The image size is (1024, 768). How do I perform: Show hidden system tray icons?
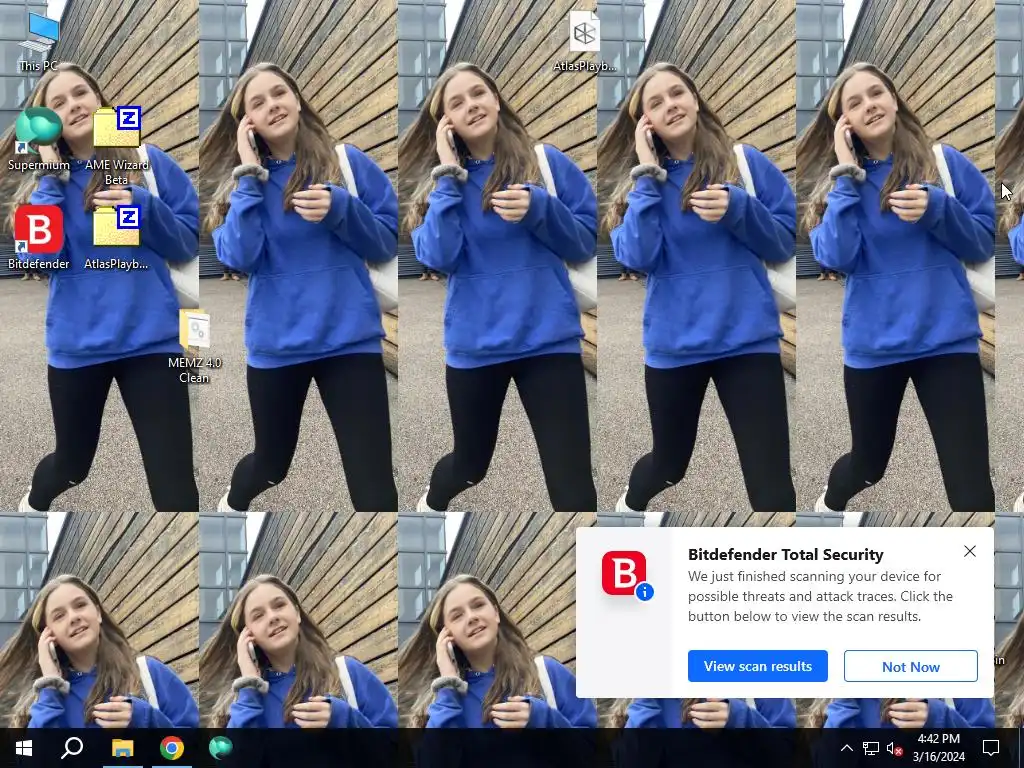click(846, 748)
